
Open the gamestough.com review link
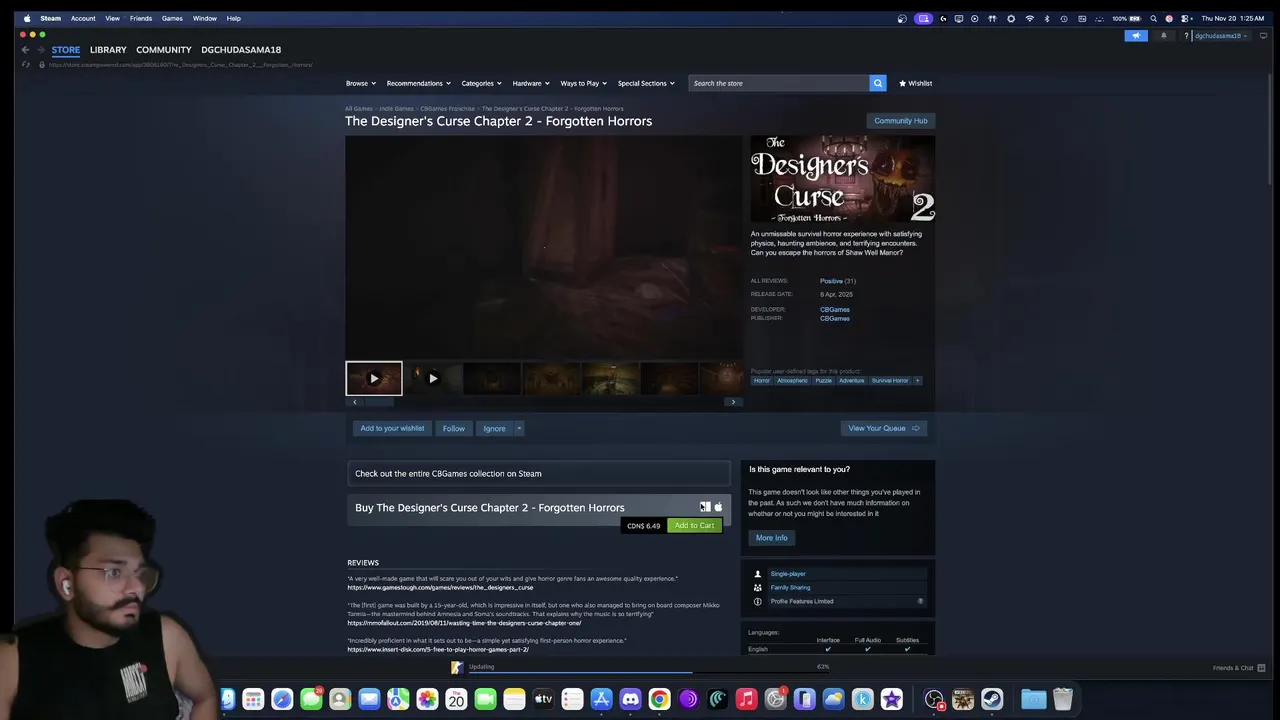440,588
